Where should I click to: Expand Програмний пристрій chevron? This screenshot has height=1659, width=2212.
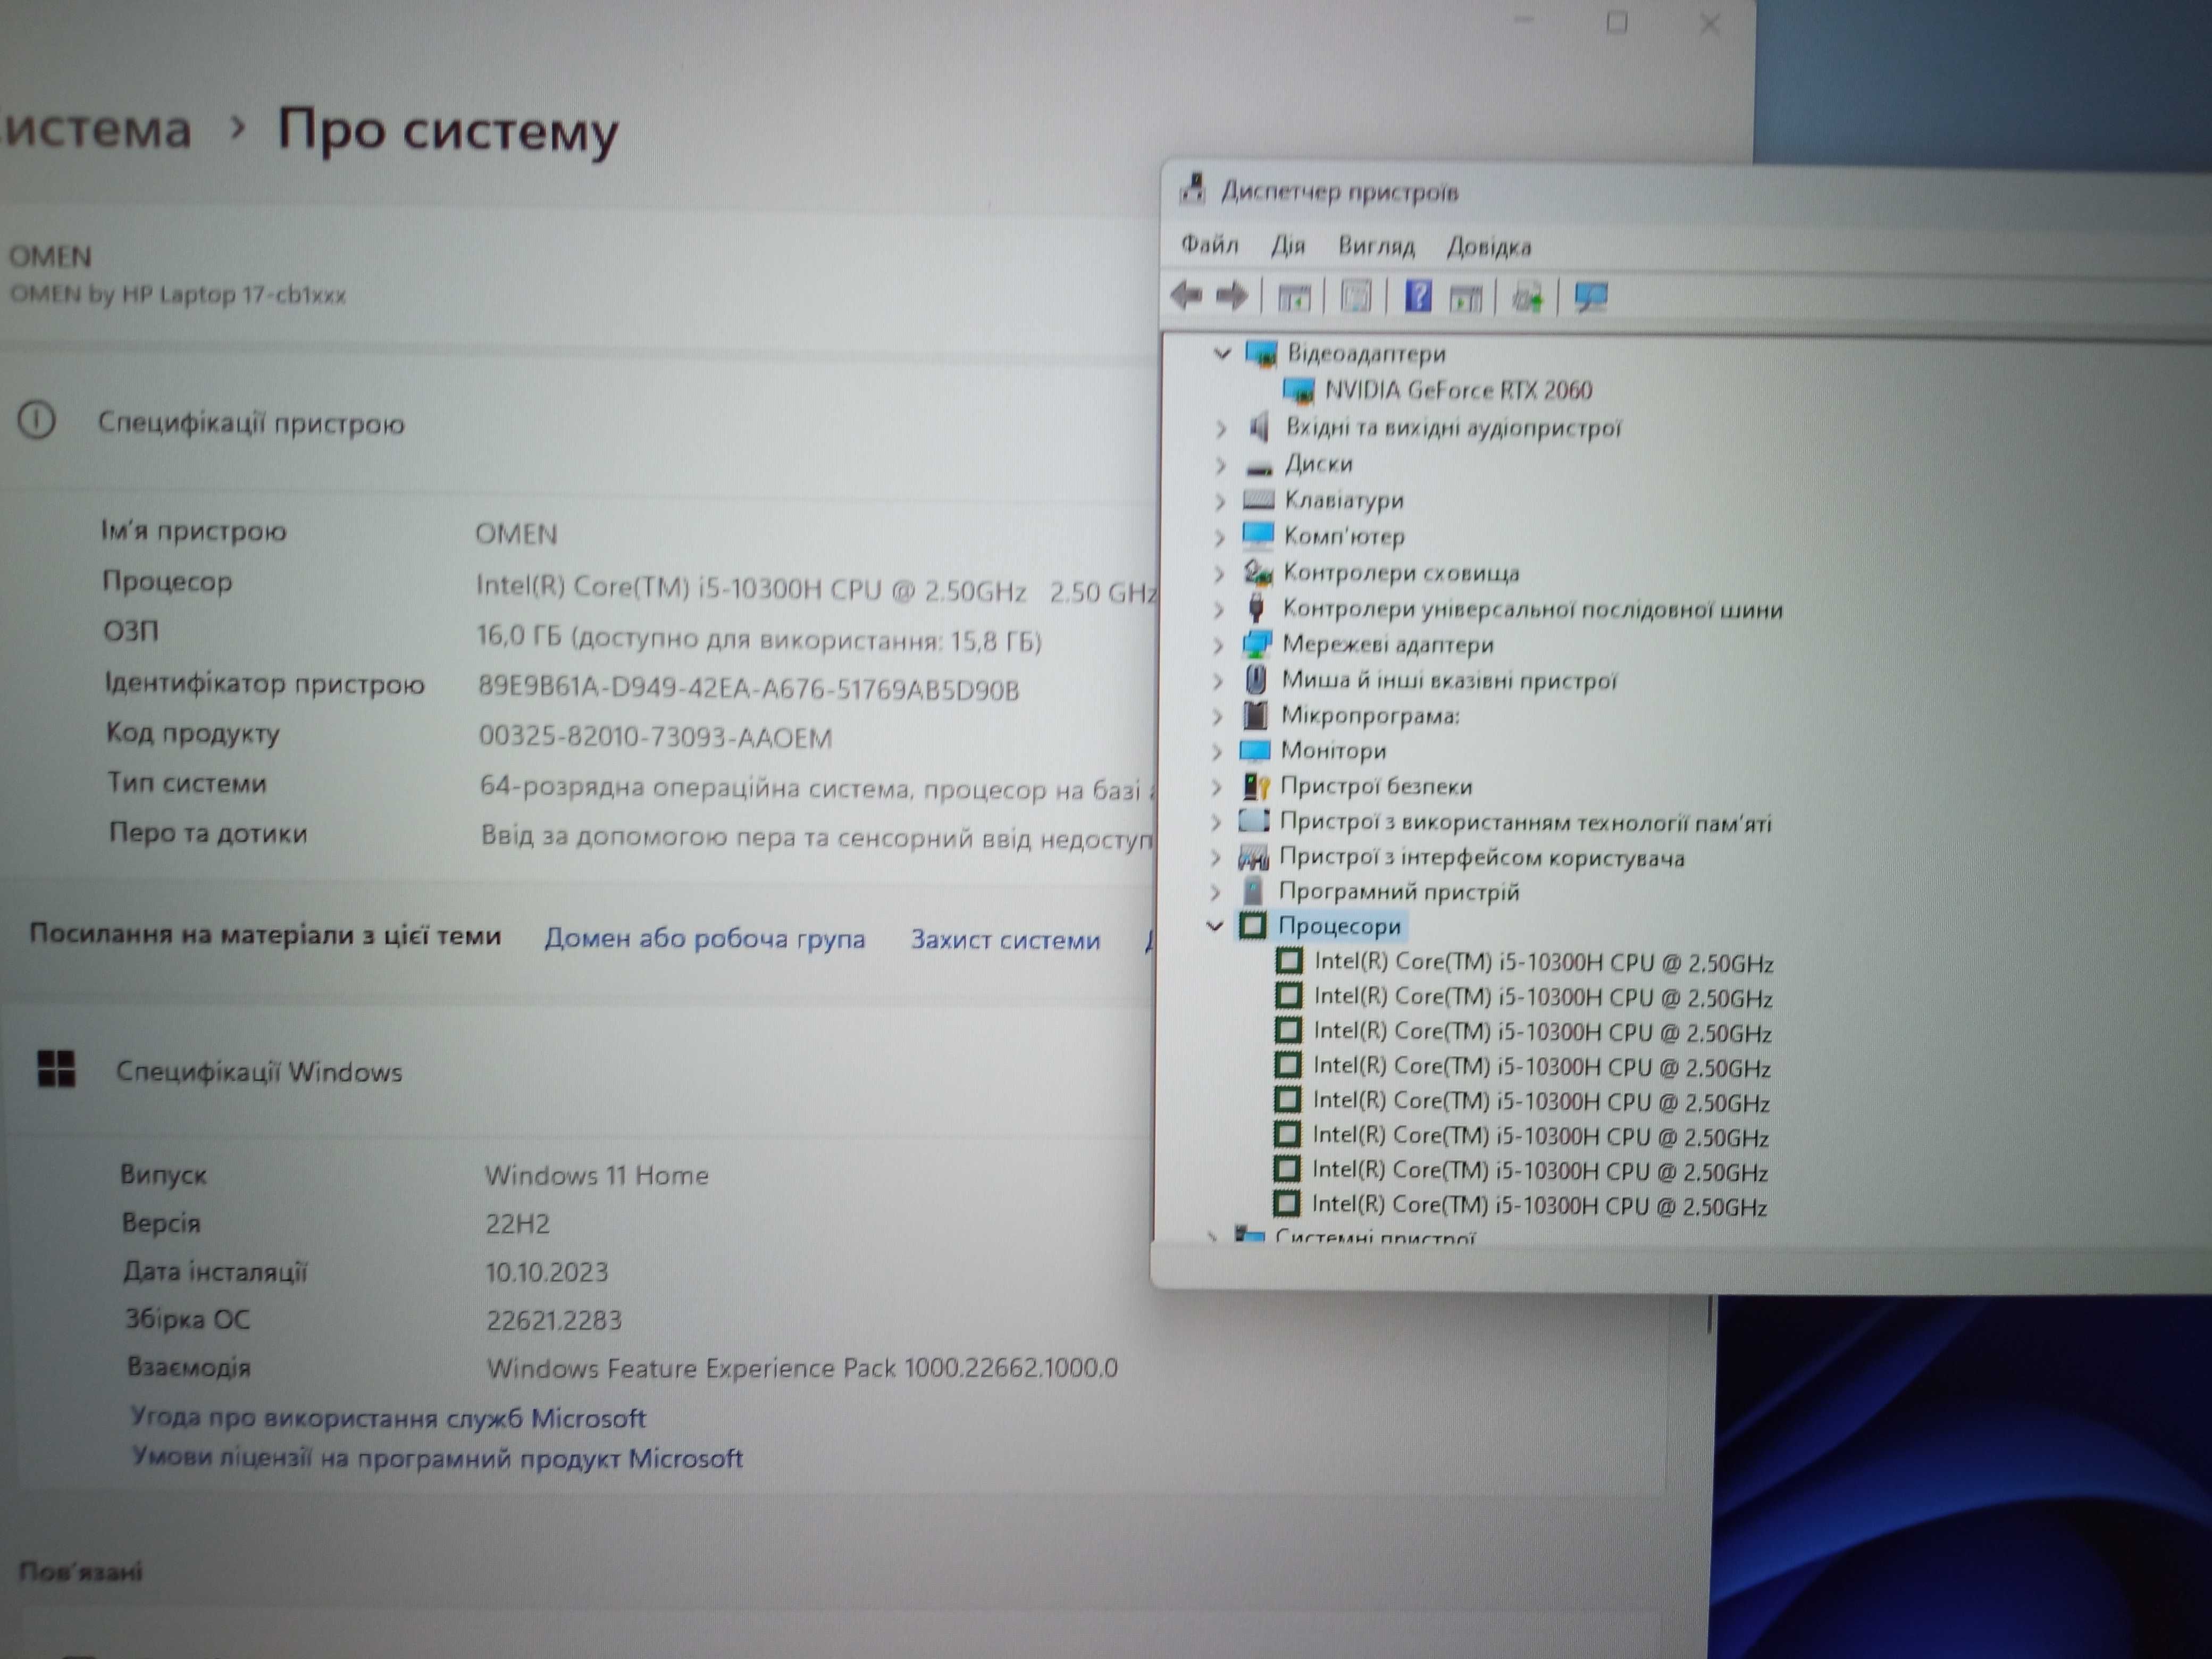1215,891
